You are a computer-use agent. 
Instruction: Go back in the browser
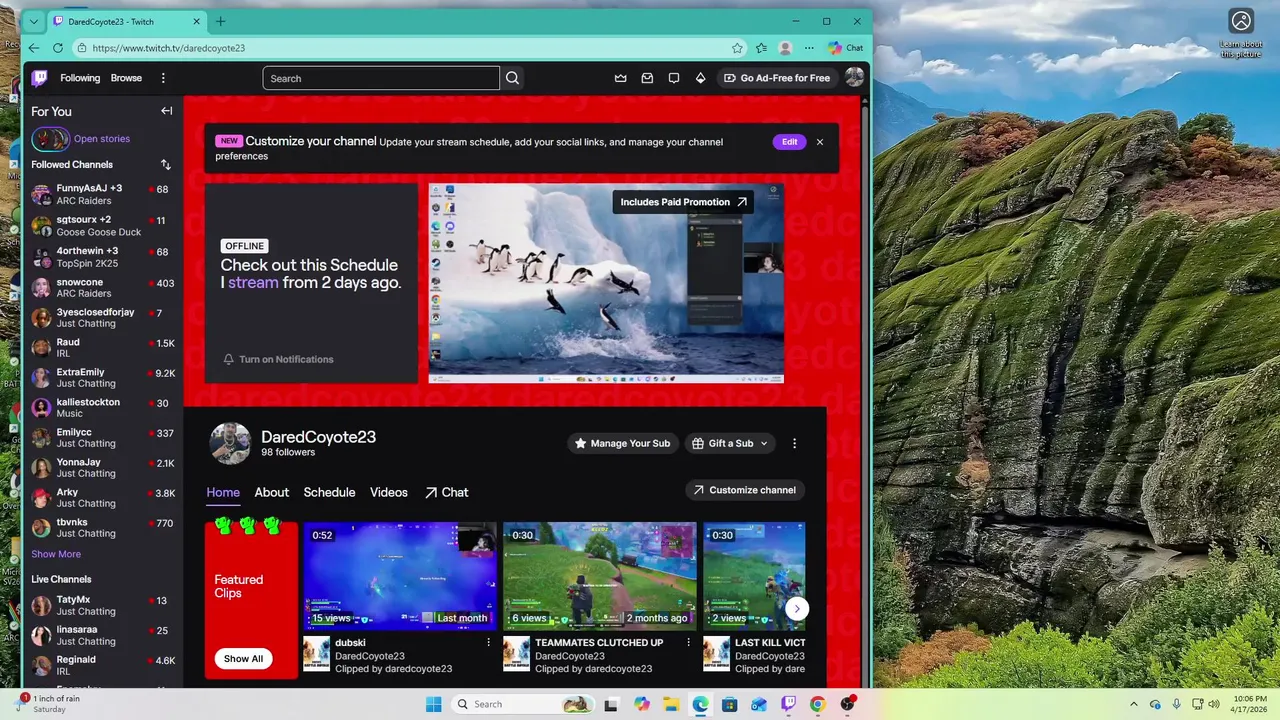pos(34,47)
